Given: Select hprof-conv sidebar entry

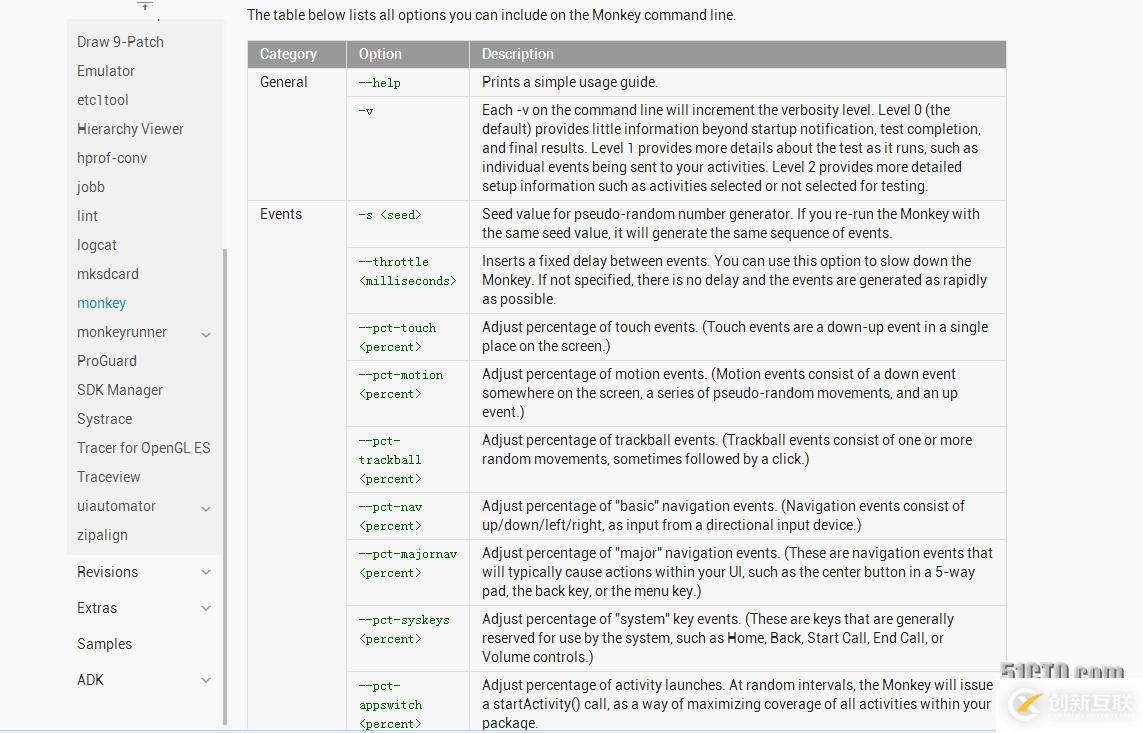Looking at the screenshot, I should click(x=112, y=158).
